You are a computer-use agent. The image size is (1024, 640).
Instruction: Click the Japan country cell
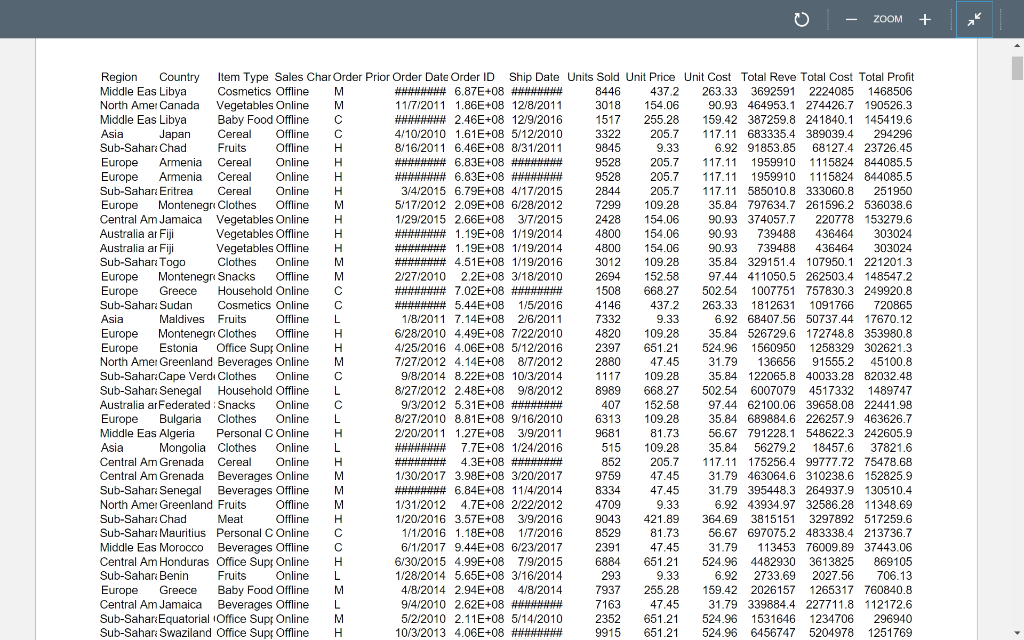pyautogui.click(x=174, y=134)
